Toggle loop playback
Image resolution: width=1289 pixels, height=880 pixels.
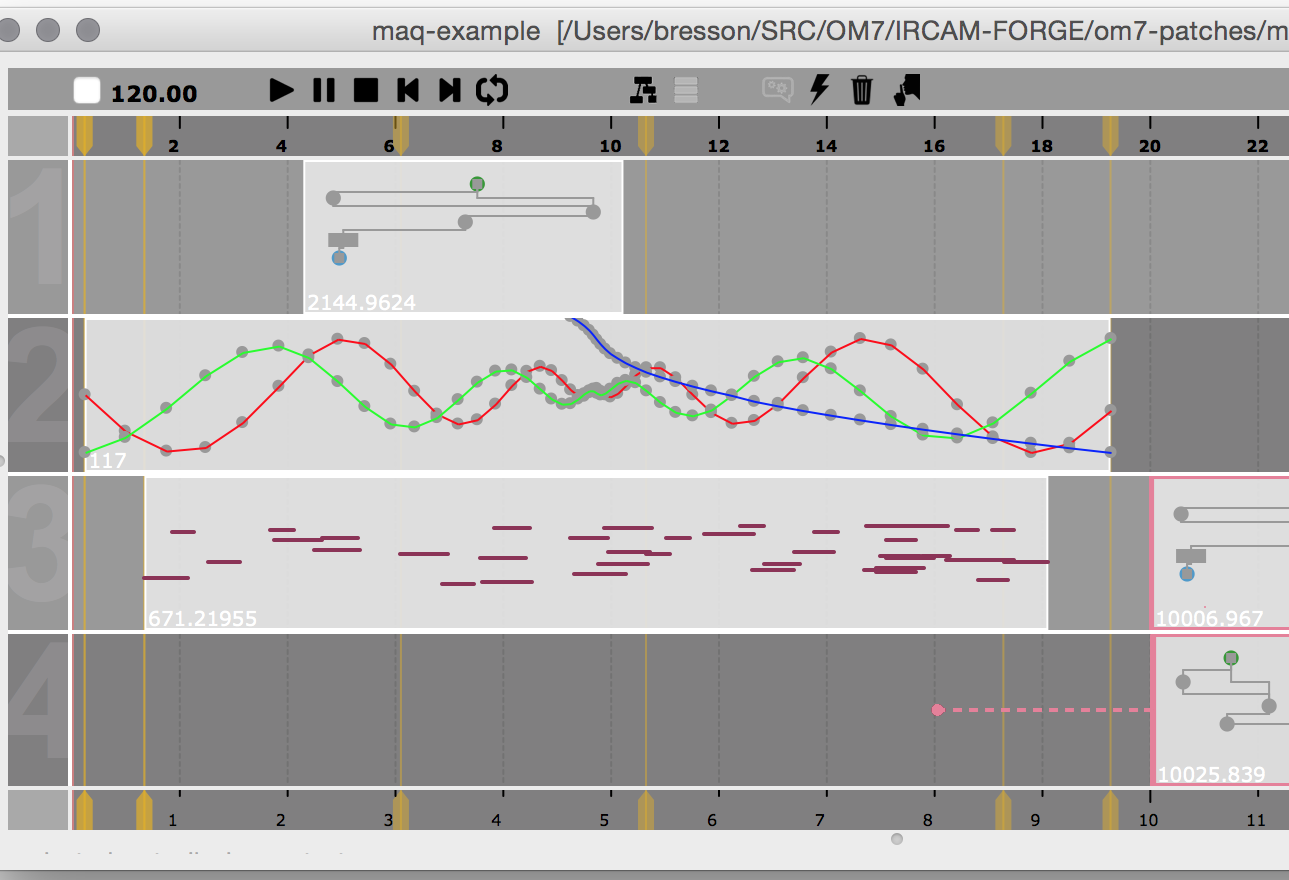(x=492, y=91)
